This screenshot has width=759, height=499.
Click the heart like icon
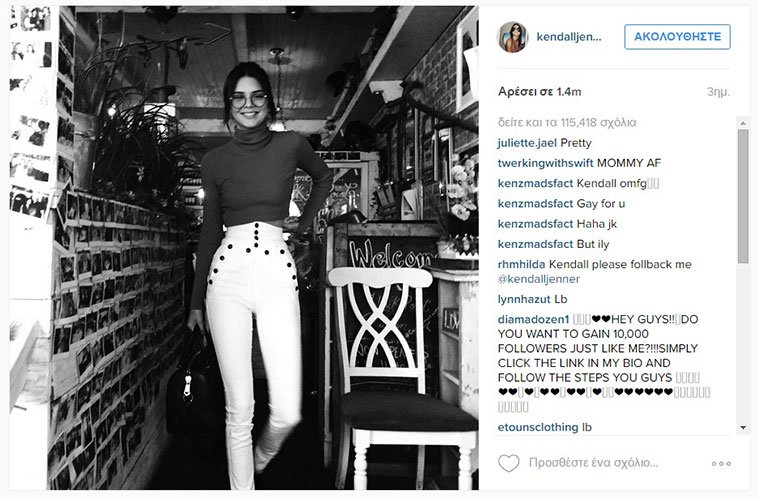click(x=509, y=463)
